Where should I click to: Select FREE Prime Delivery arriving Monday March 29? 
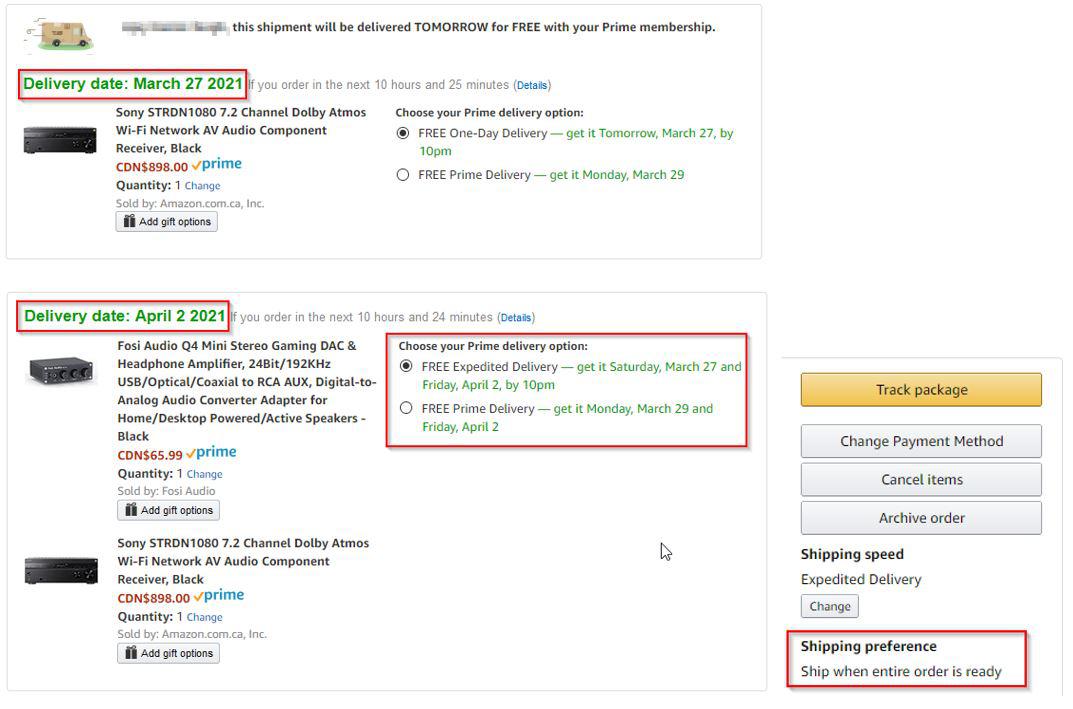point(403,174)
